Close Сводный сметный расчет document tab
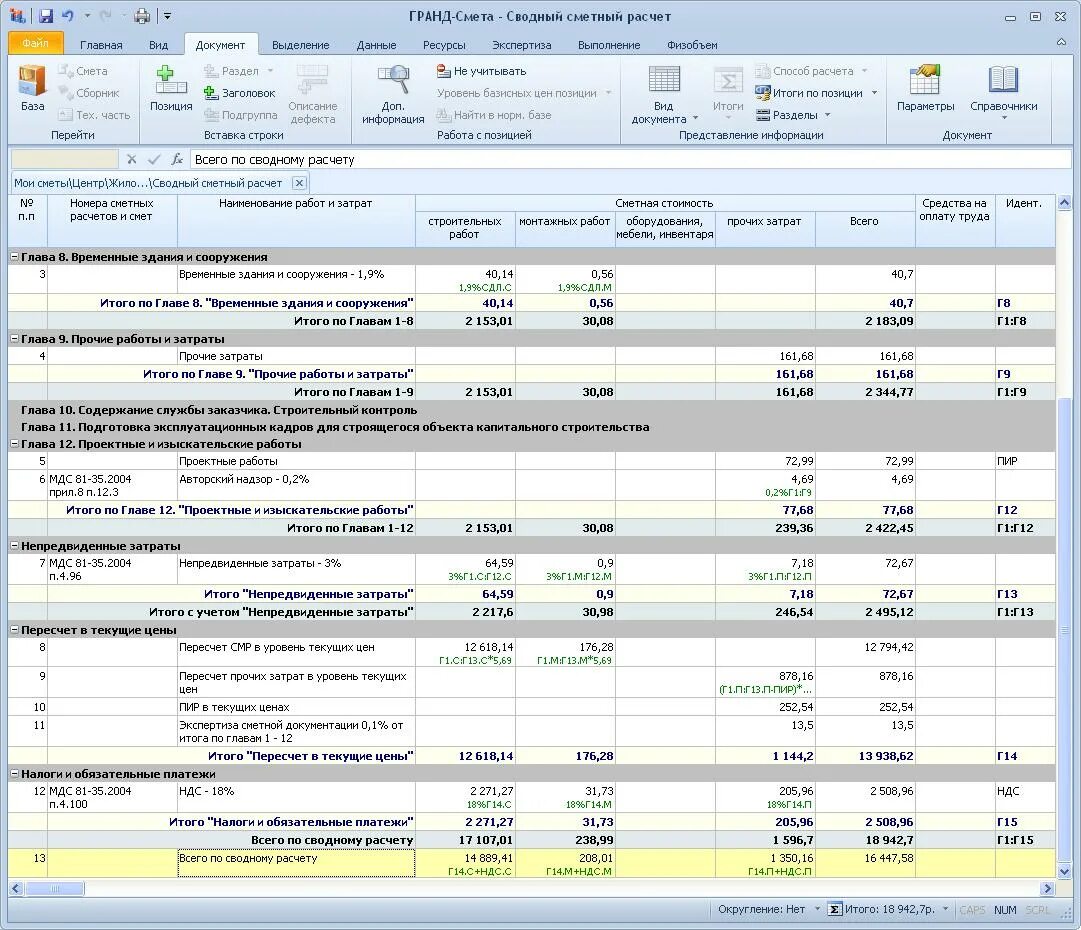The width and height of the screenshot is (1081, 930). pos(299,183)
